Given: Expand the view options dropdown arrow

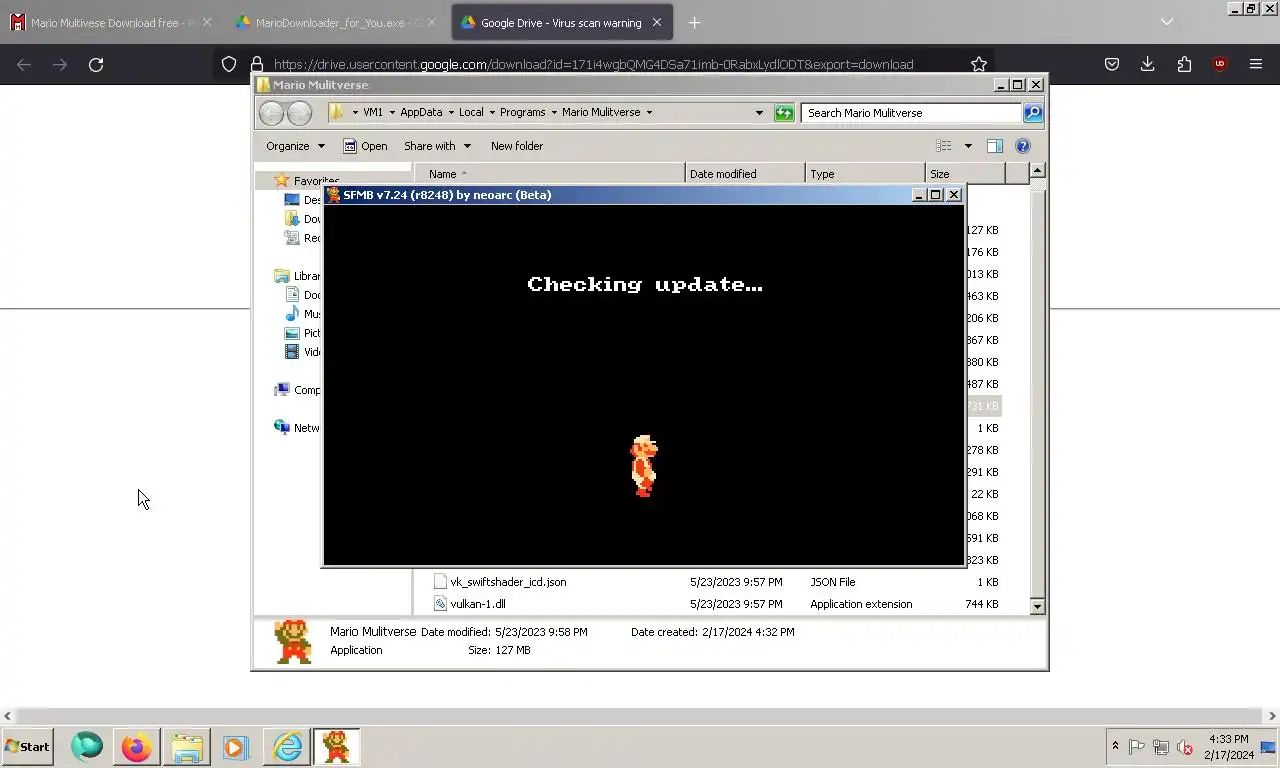Looking at the screenshot, I should (x=967, y=146).
